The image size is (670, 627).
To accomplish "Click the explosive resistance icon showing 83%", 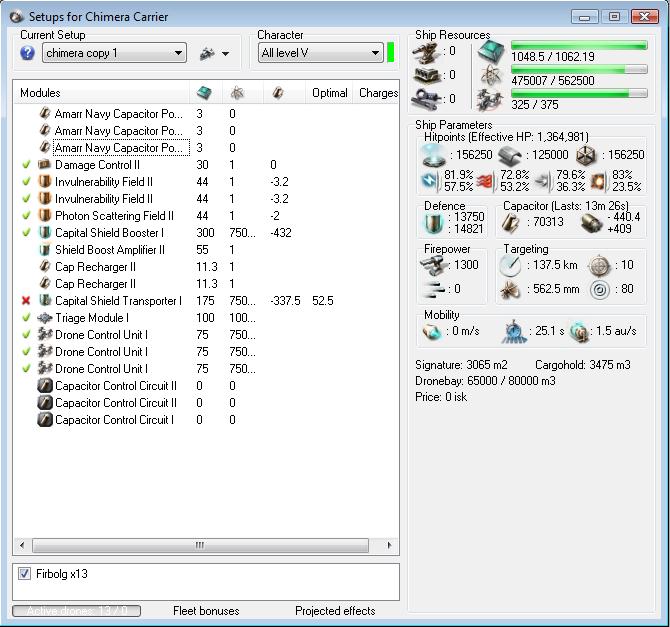I will (598, 181).
